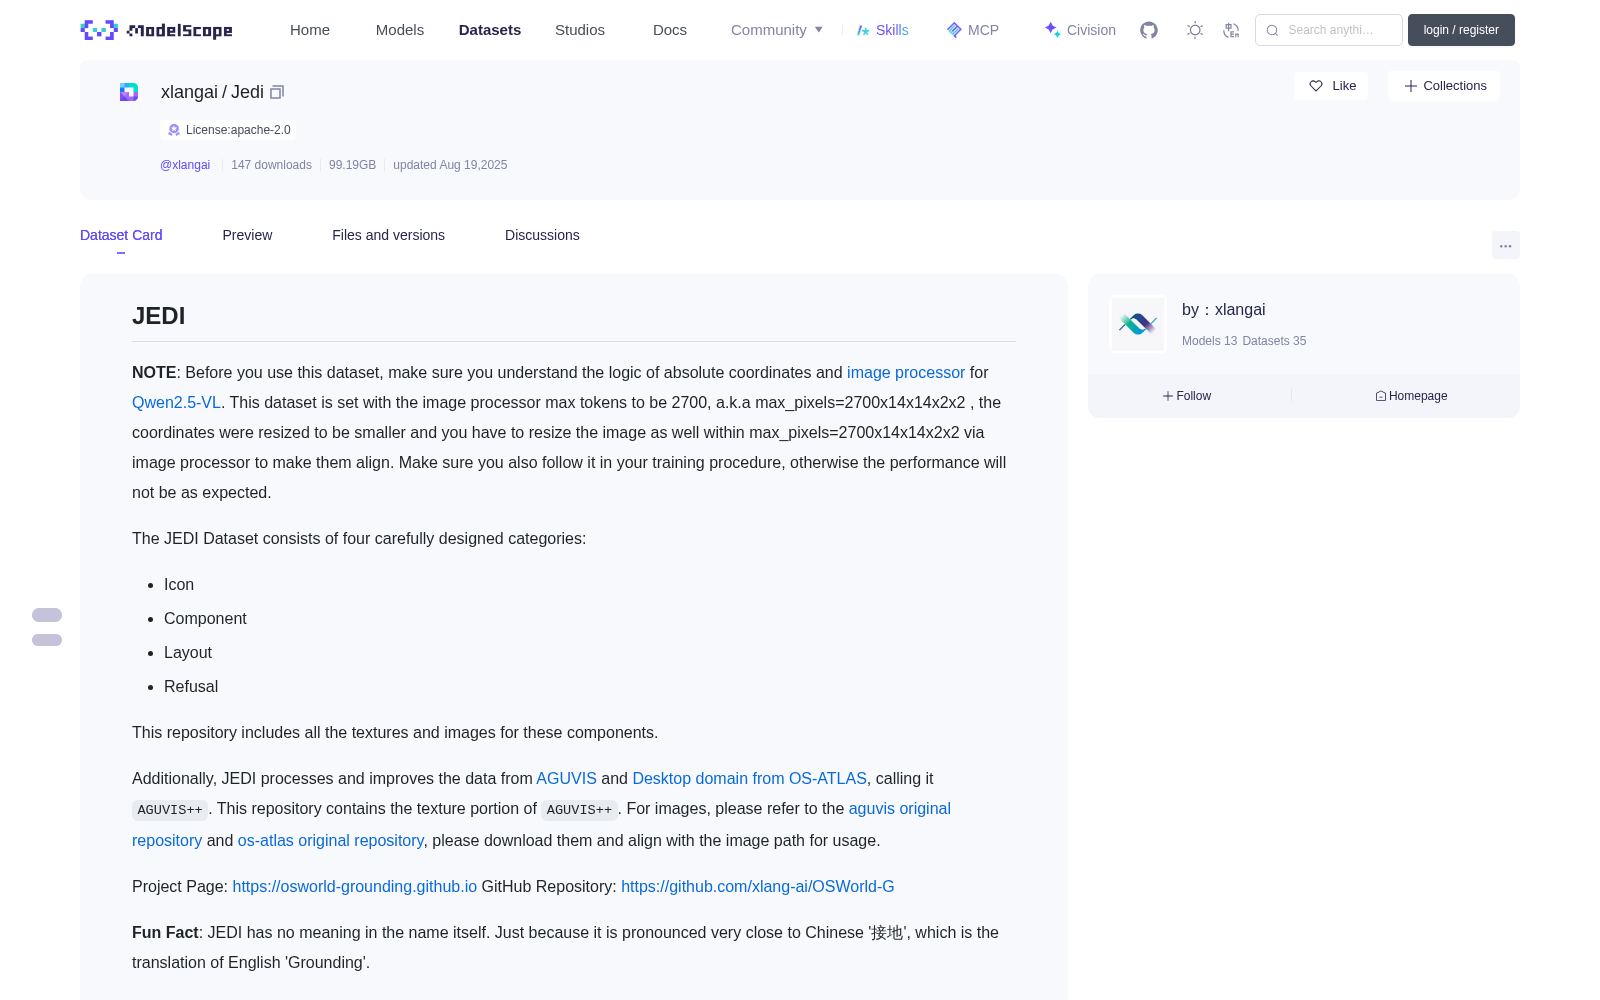
Task: Copy the xlangai/Jedi dataset name
Action: (x=277, y=92)
